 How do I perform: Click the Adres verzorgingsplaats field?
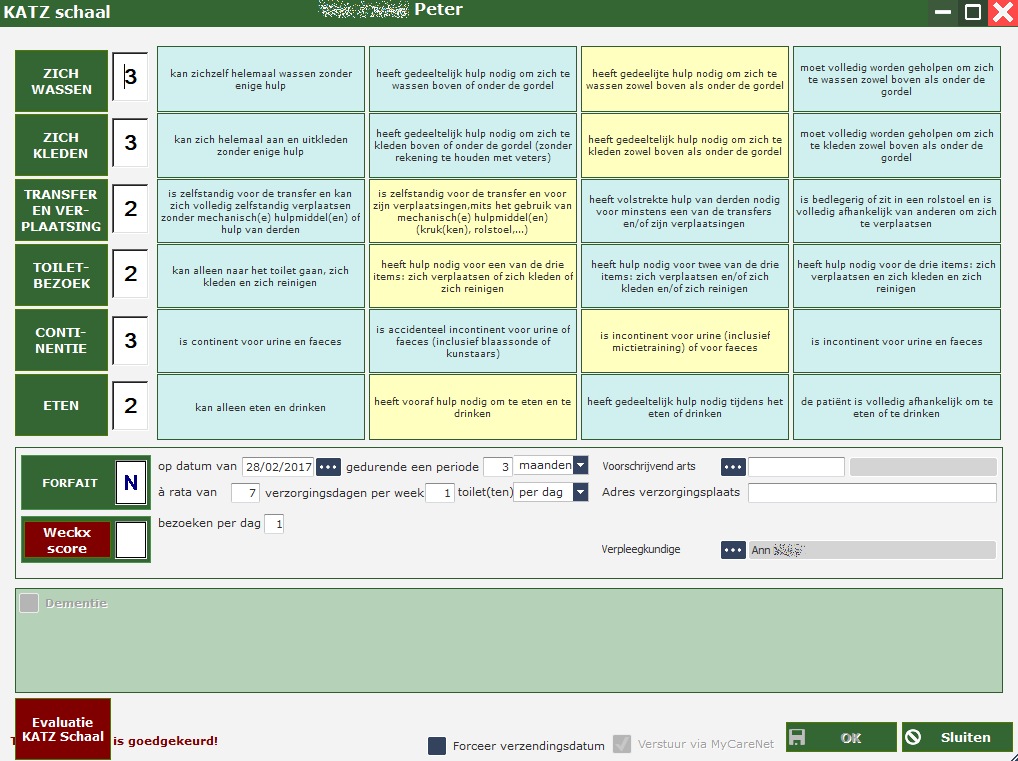872,493
